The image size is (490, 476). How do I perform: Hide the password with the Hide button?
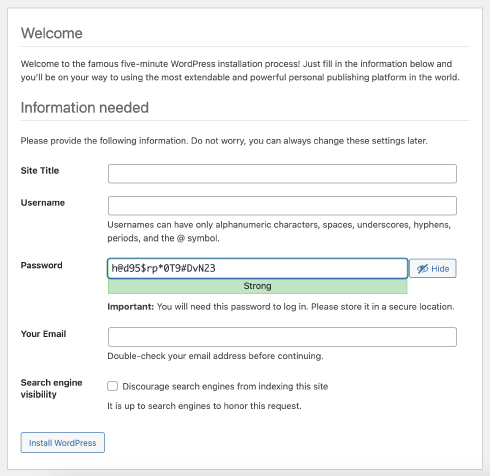(433, 268)
